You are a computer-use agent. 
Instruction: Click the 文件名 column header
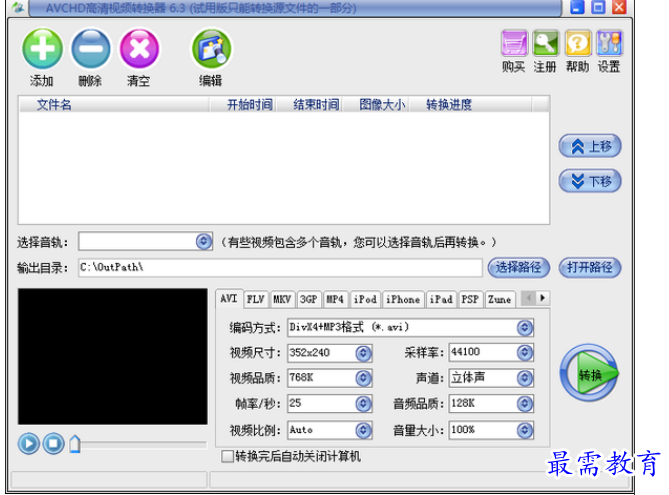114,105
